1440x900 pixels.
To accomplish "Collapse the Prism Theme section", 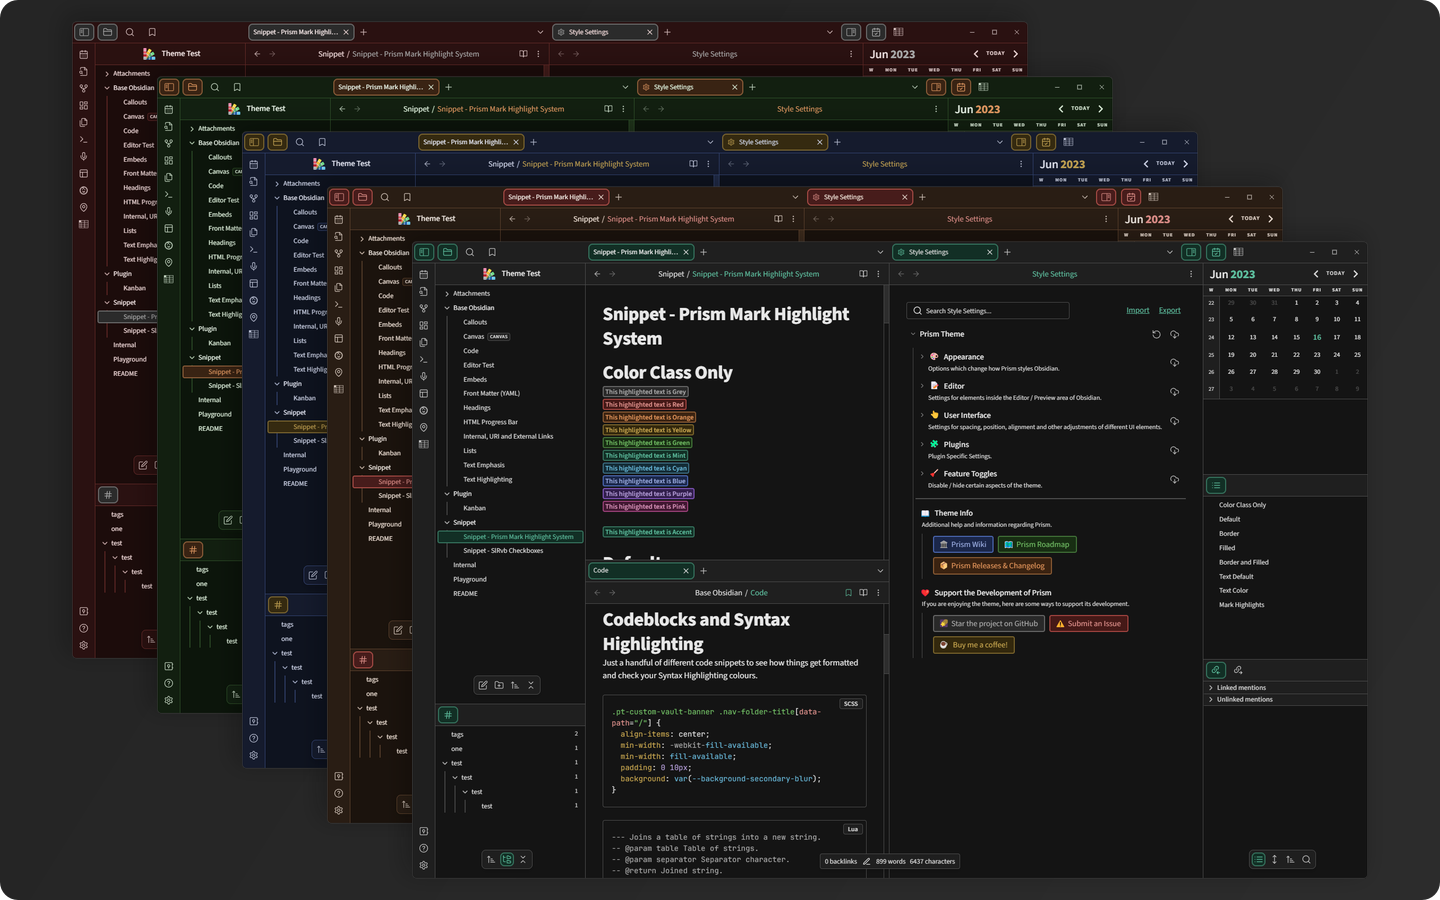I will coord(913,334).
